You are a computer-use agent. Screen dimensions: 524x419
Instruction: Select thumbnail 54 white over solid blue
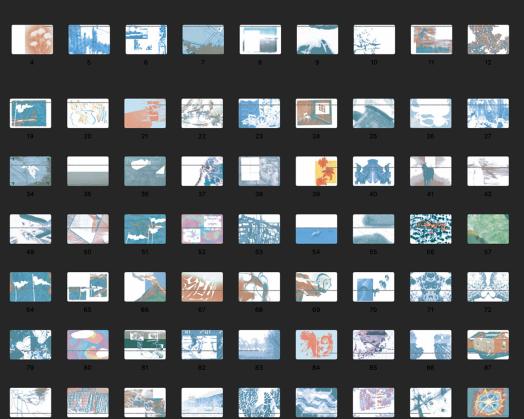point(316,229)
